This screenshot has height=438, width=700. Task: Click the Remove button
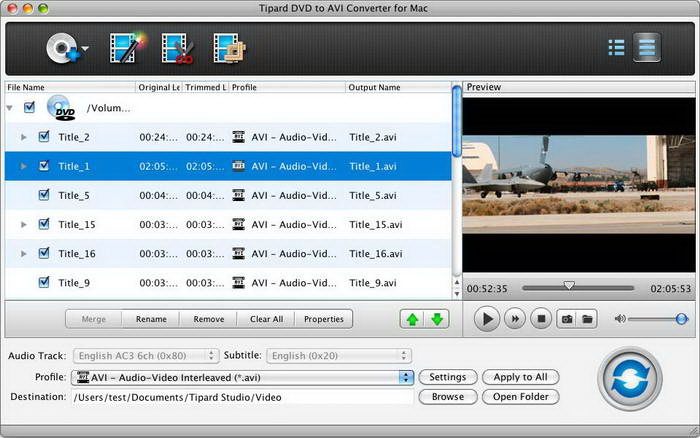click(x=208, y=319)
